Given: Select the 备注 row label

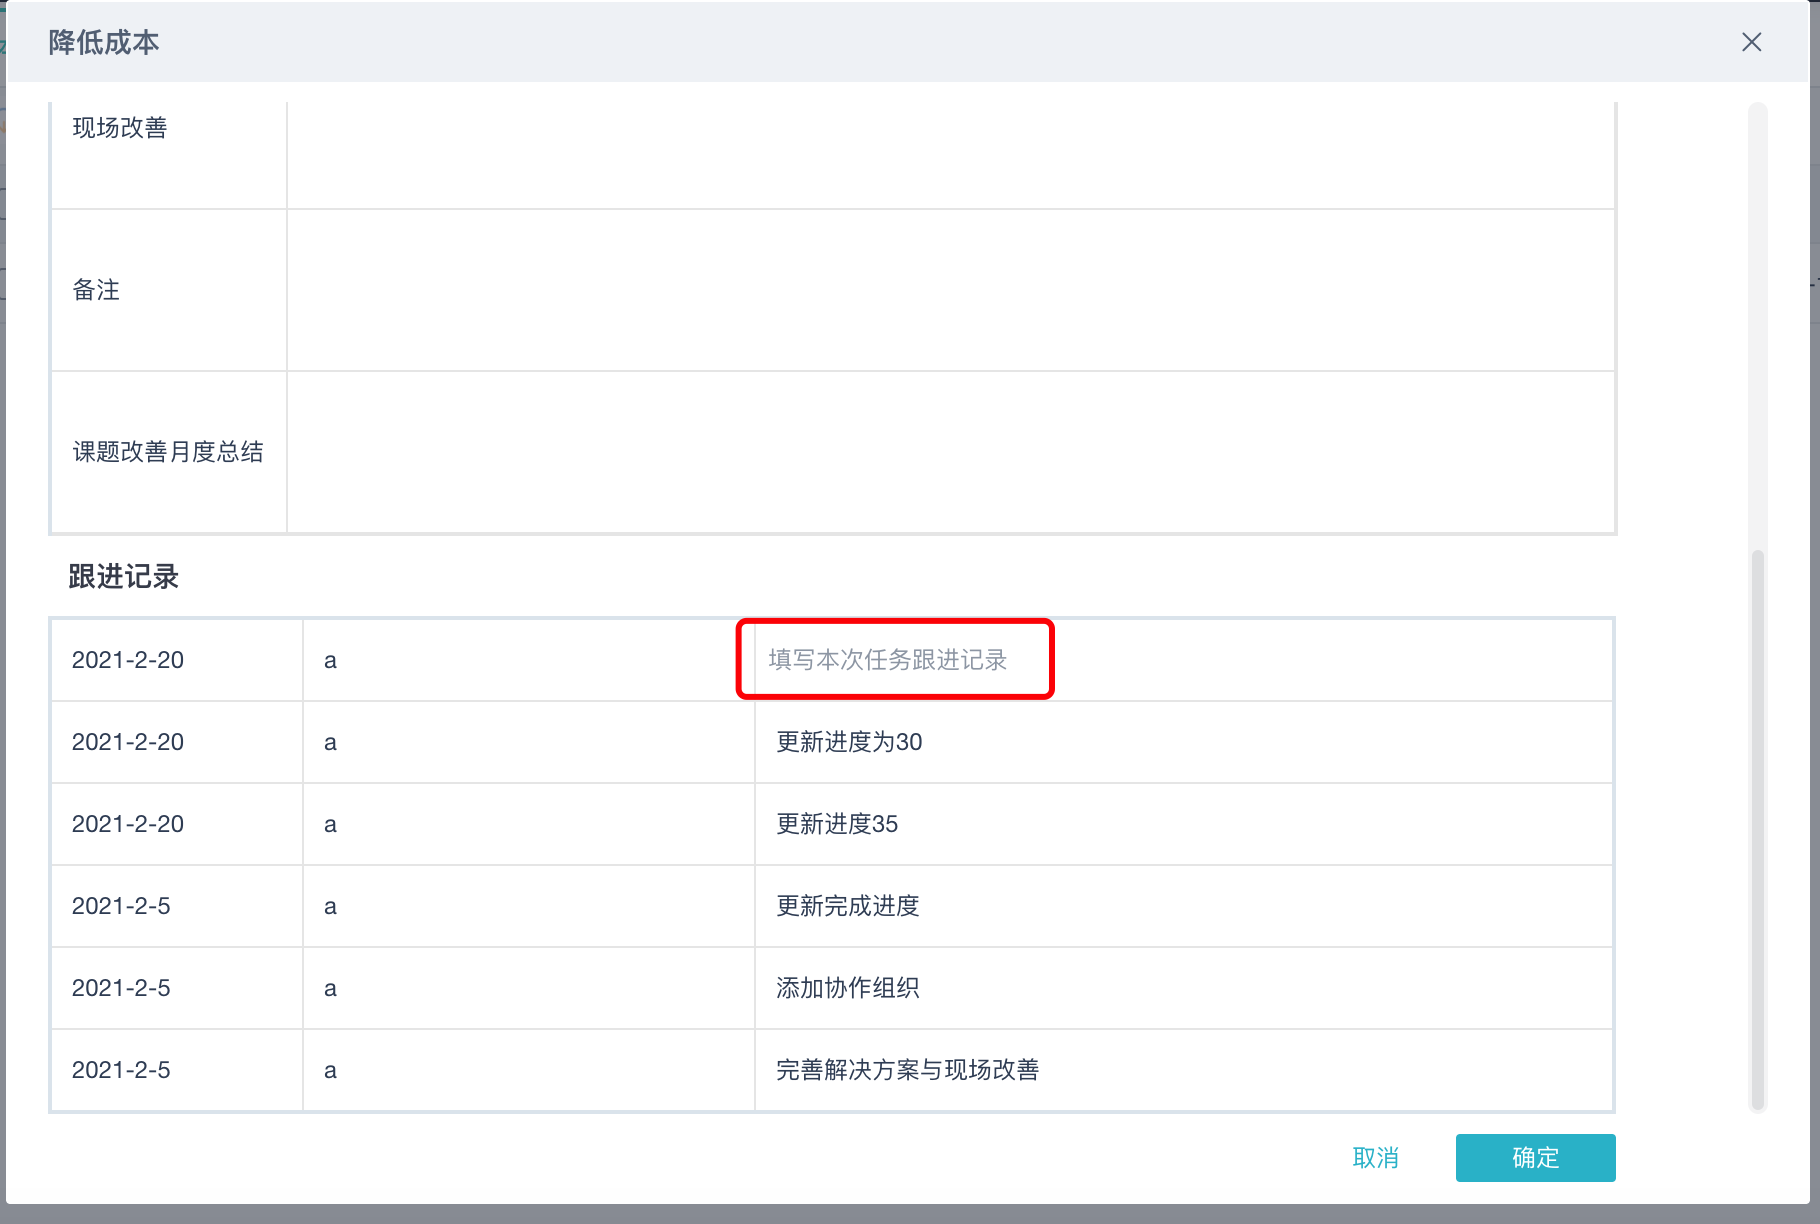Looking at the screenshot, I should click(96, 290).
